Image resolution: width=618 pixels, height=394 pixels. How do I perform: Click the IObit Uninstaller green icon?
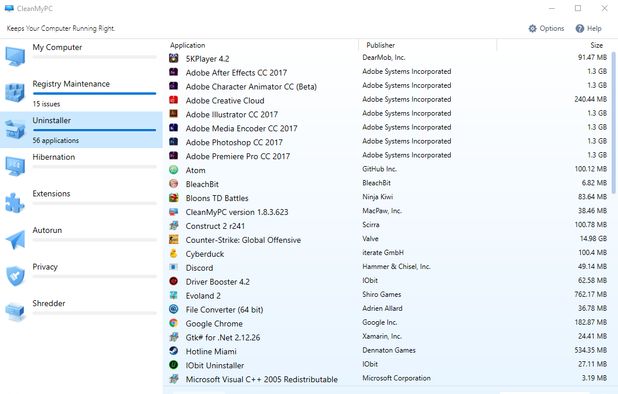[173, 365]
